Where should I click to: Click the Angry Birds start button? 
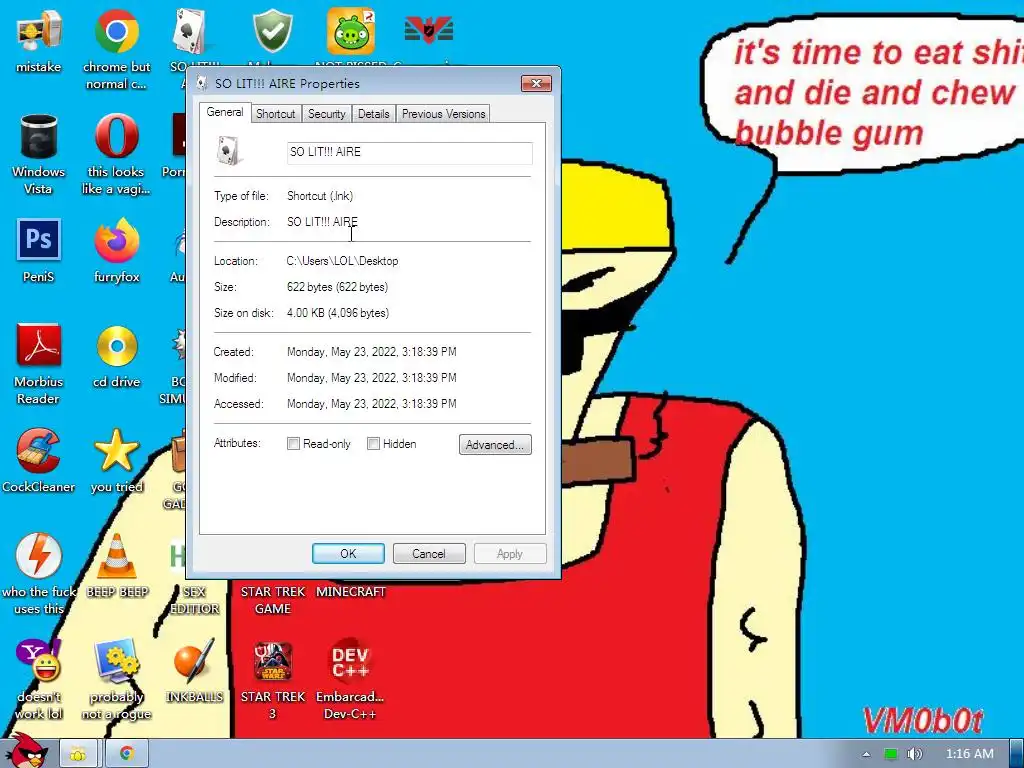[26, 751]
